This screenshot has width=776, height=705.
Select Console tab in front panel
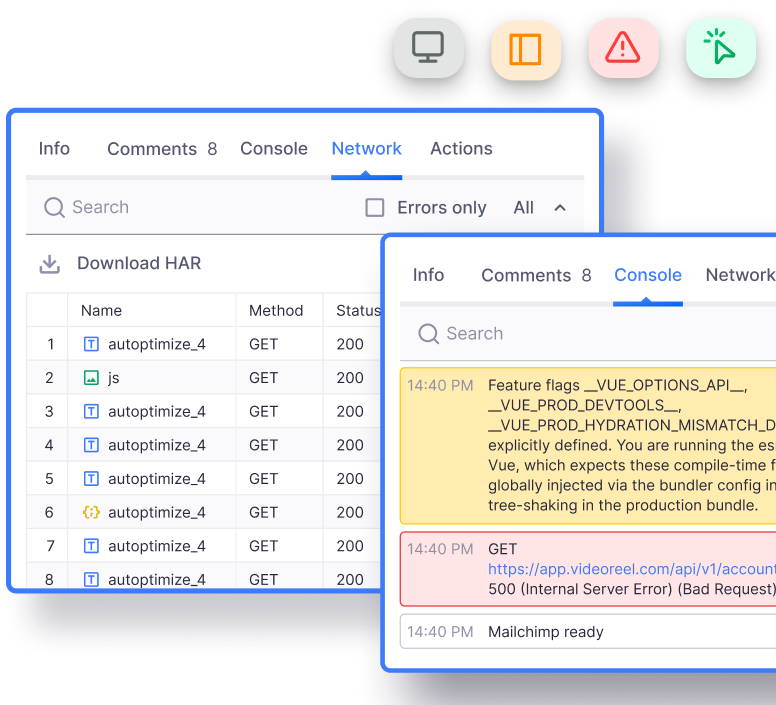[x=648, y=275]
